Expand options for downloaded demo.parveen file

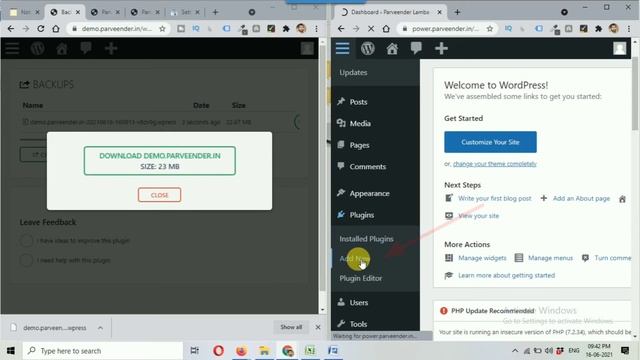pos(100,328)
